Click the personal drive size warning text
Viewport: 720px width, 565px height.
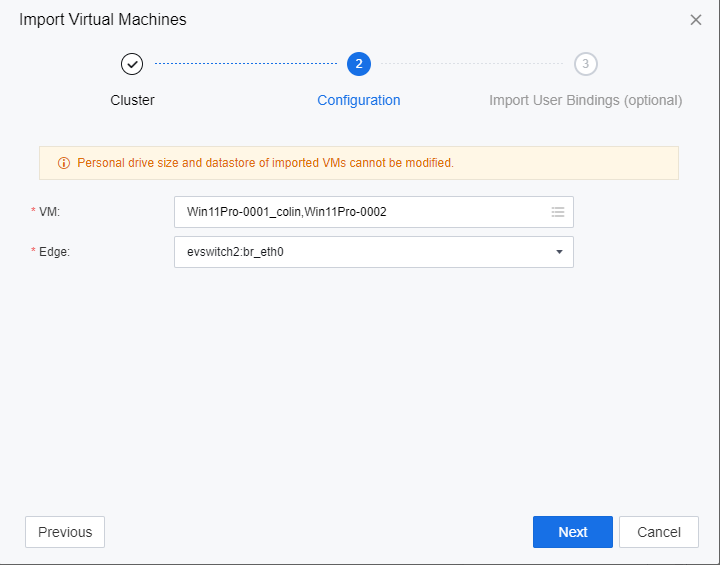tap(265, 163)
